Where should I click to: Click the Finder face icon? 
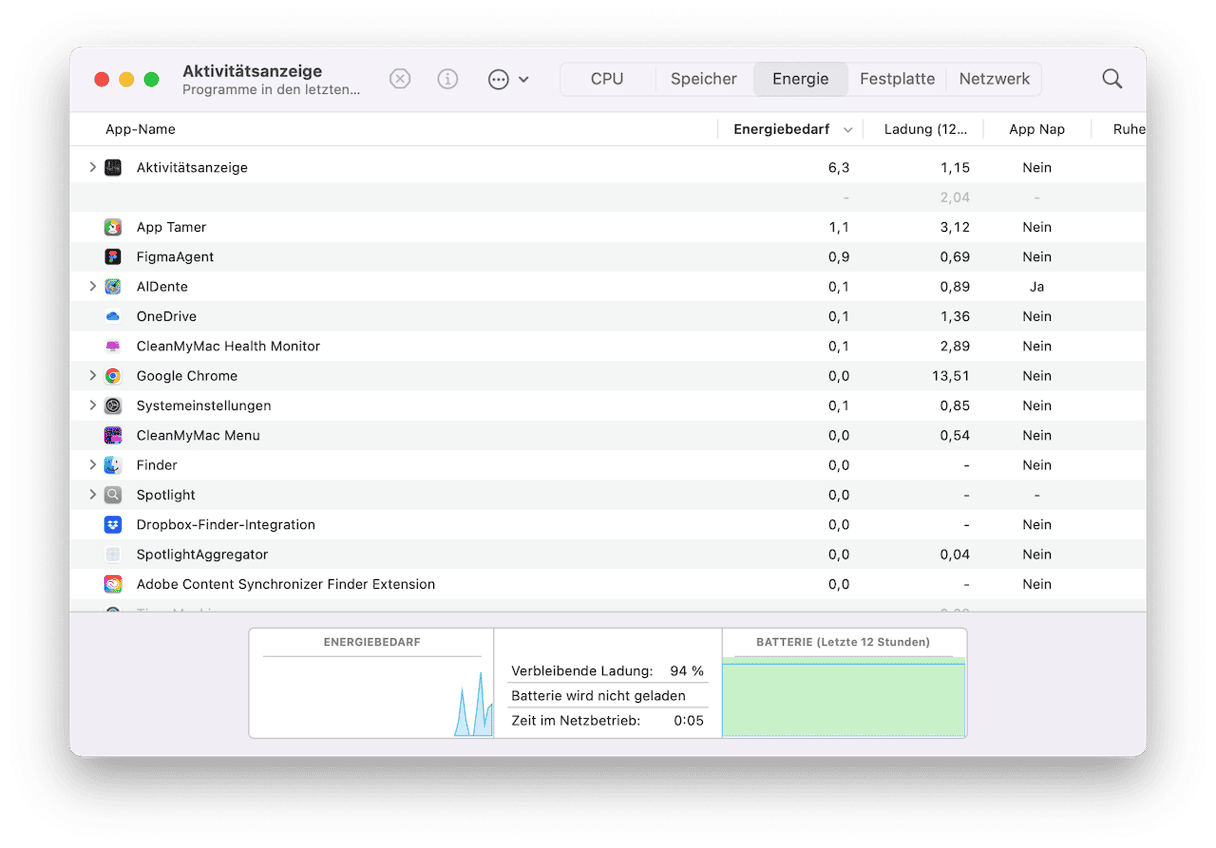[x=113, y=465]
